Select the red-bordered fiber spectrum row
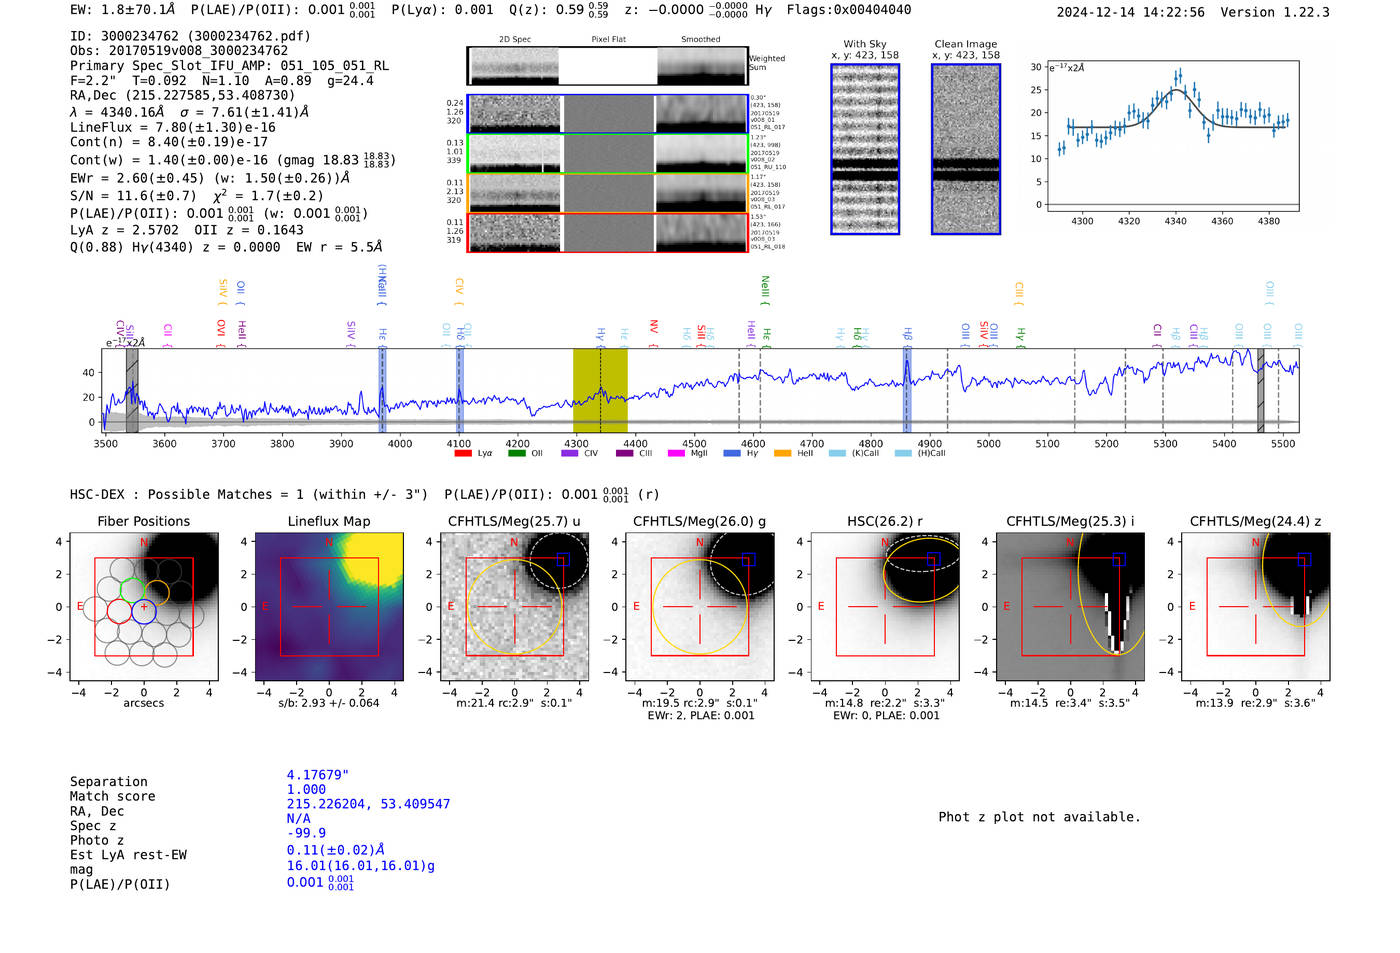 click(x=607, y=233)
